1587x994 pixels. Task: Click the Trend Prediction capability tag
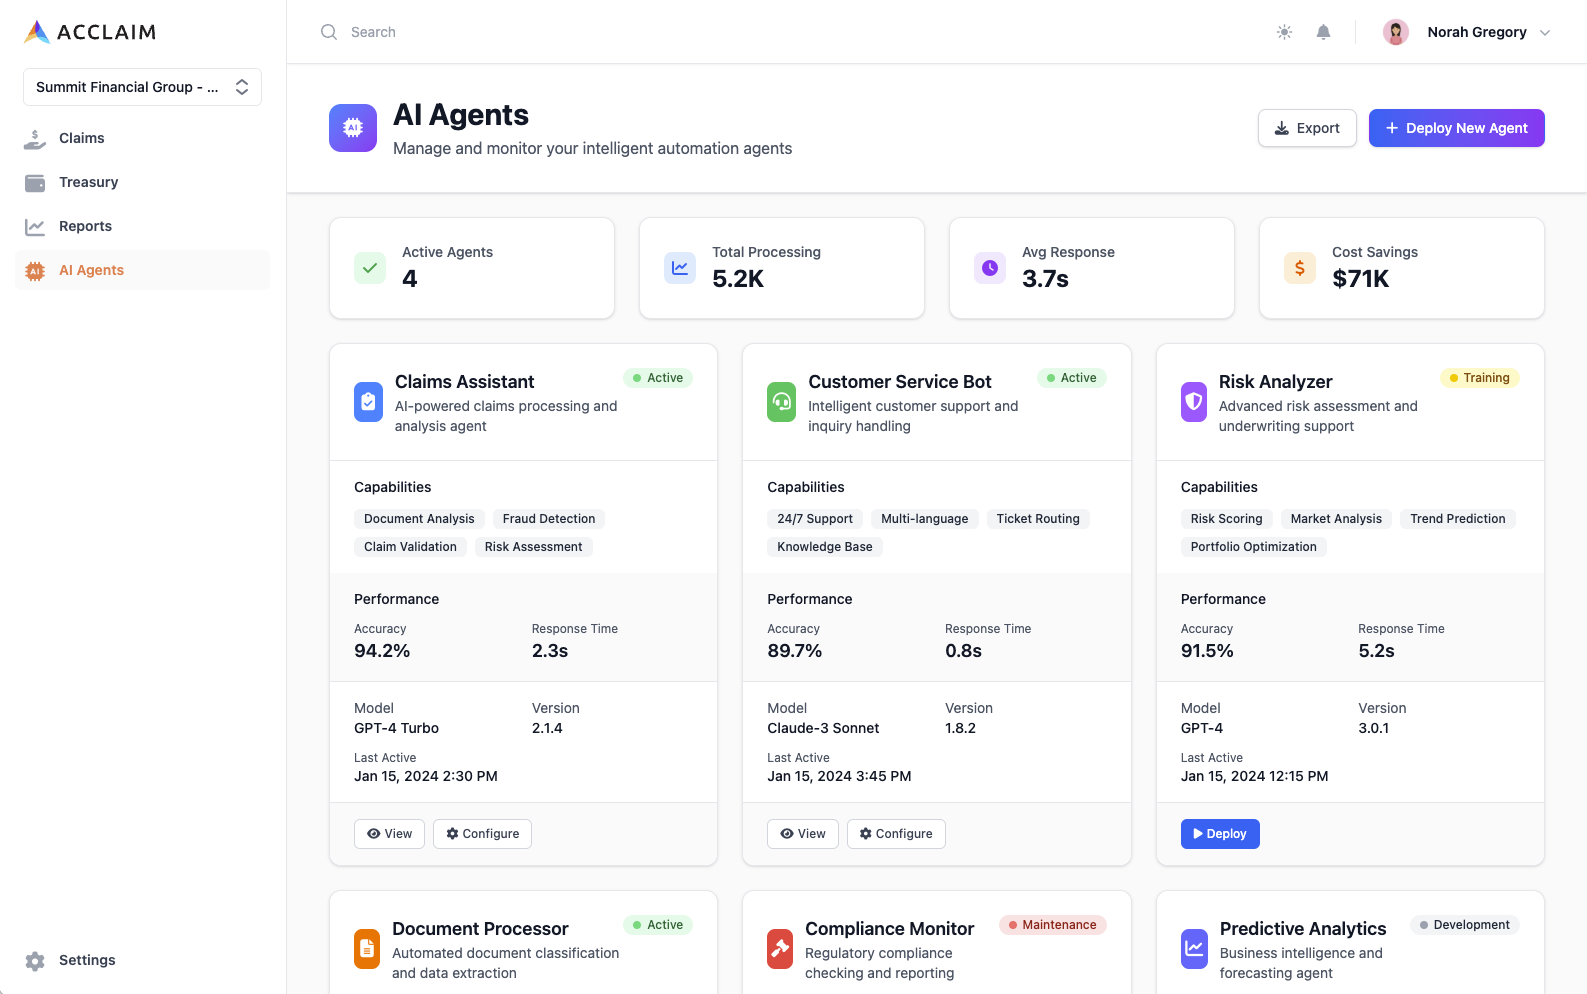pyautogui.click(x=1458, y=519)
